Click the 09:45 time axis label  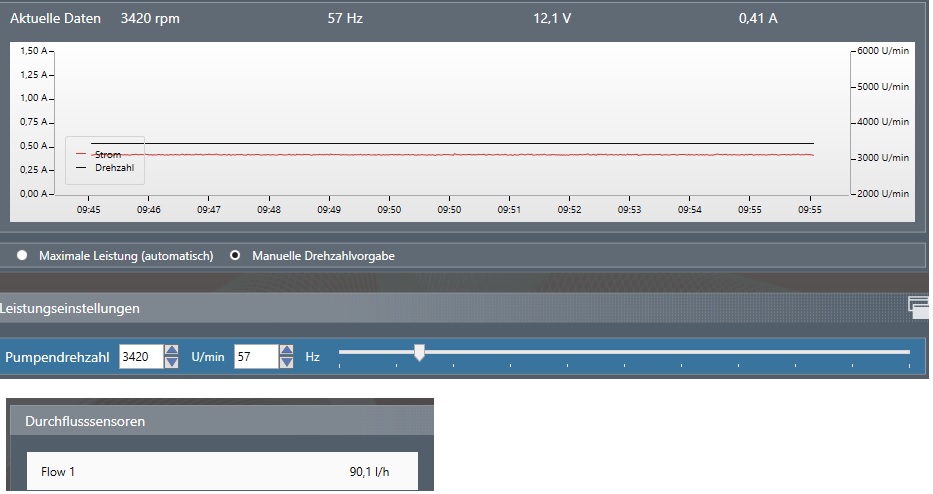(89, 210)
